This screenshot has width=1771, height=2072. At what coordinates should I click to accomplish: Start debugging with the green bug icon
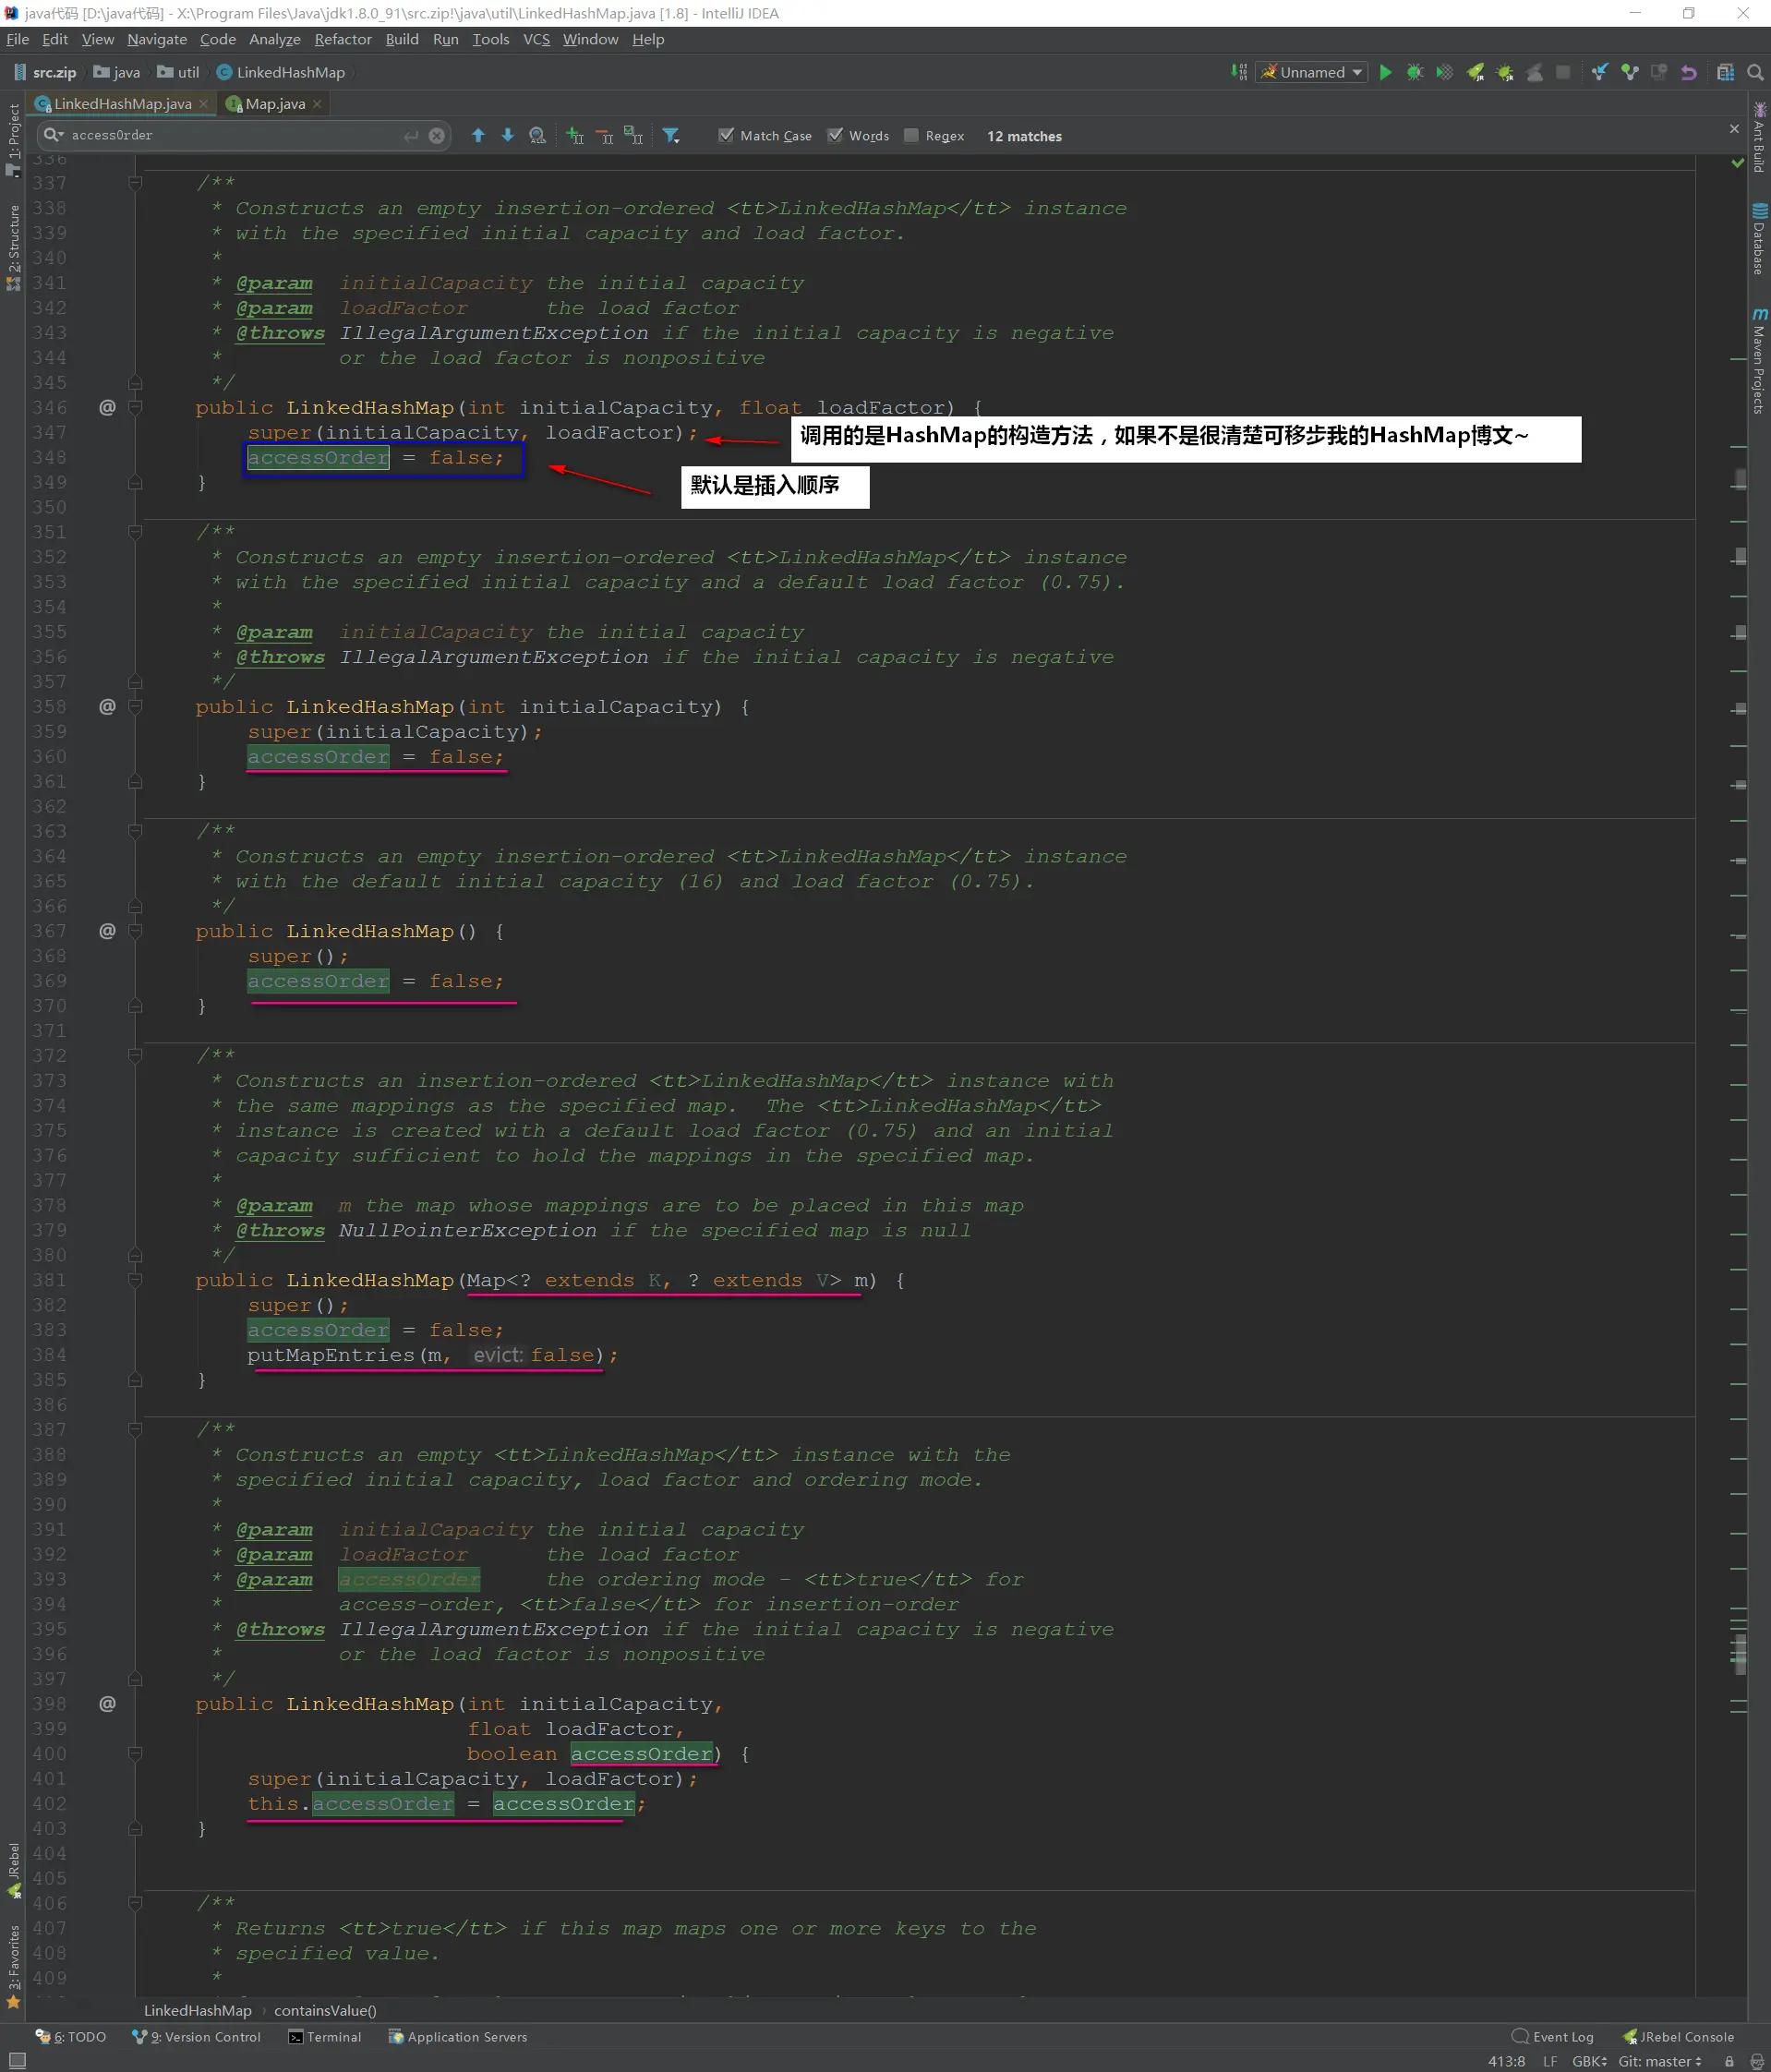click(1415, 72)
